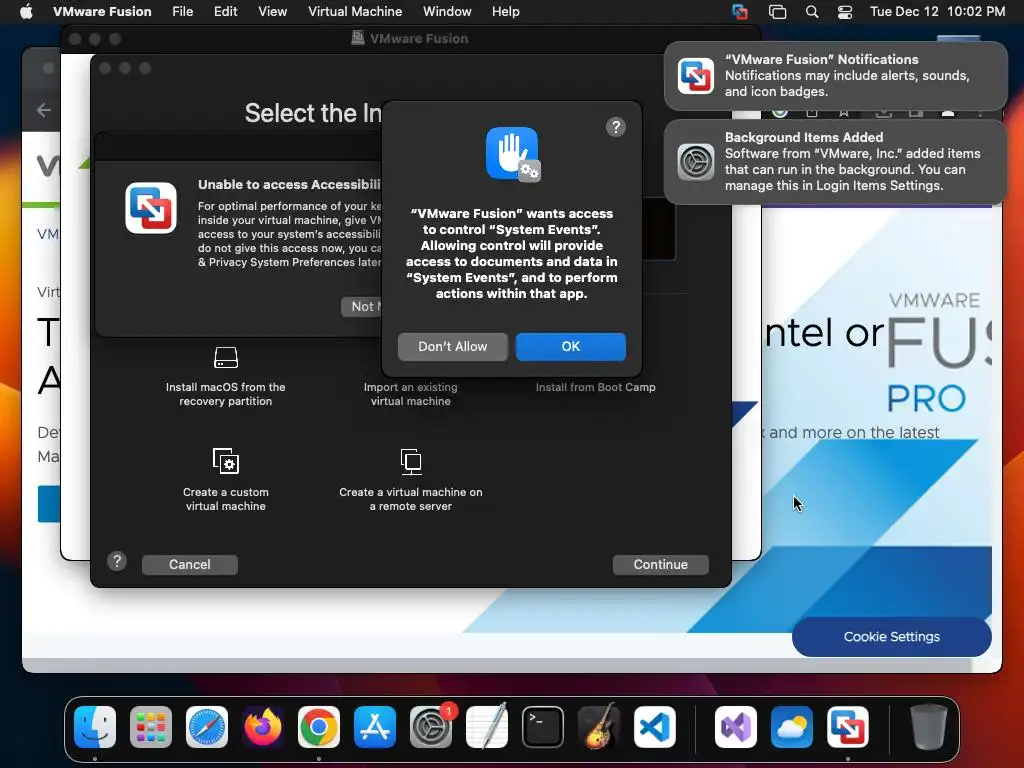1024x768 pixels.
Task: Click OK in the System Events permission dialog
Action: coord(570,346)
